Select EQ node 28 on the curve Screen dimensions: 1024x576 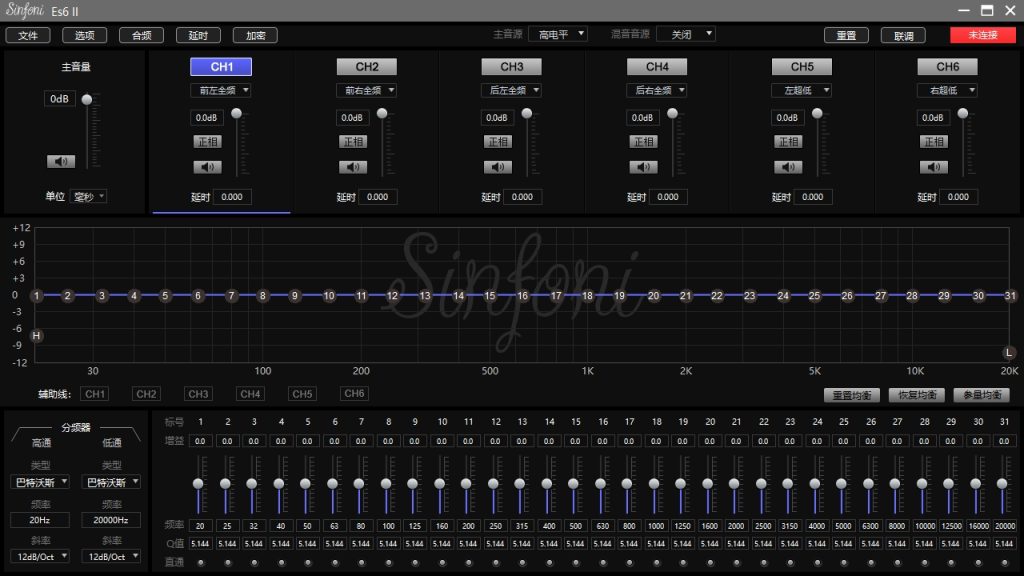(912, 296)
